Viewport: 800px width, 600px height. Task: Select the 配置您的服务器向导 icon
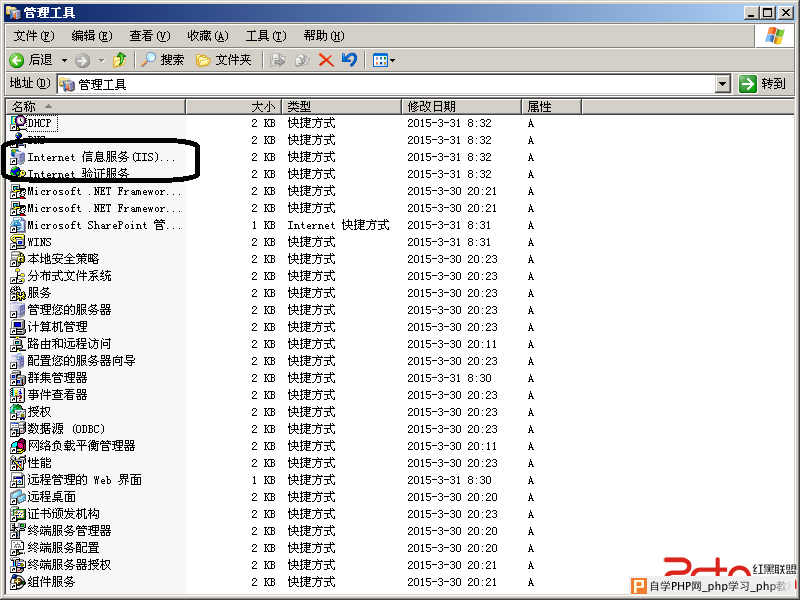(18, 361)
